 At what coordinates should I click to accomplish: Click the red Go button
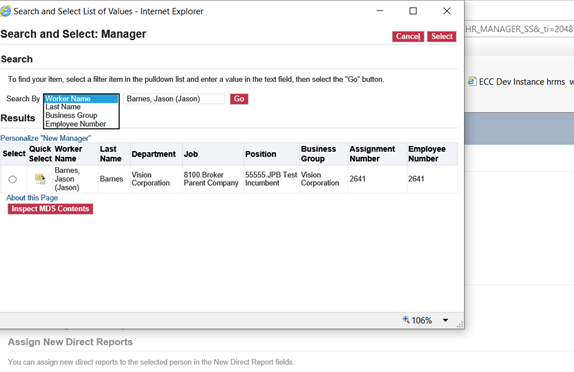tap(239, 99)
